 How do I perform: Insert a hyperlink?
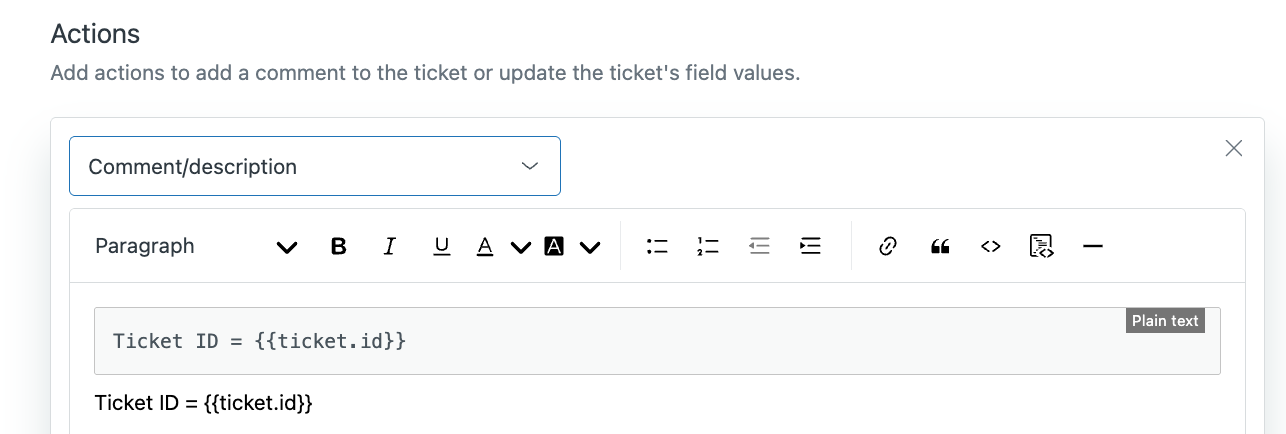(x=887, y=246)
